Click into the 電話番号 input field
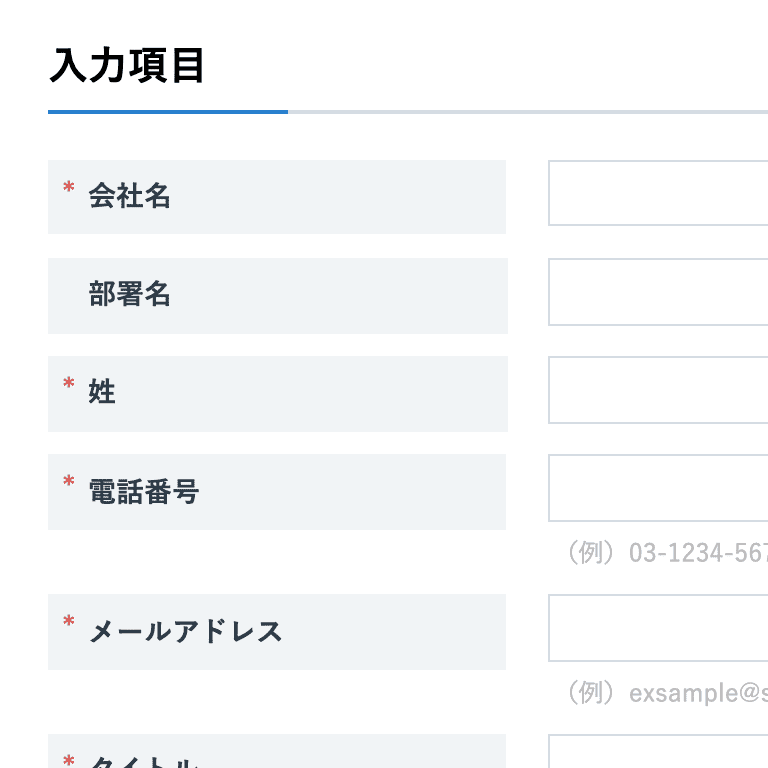The height and width of the screenshot is (768, 768). click(x=658, y=488)
